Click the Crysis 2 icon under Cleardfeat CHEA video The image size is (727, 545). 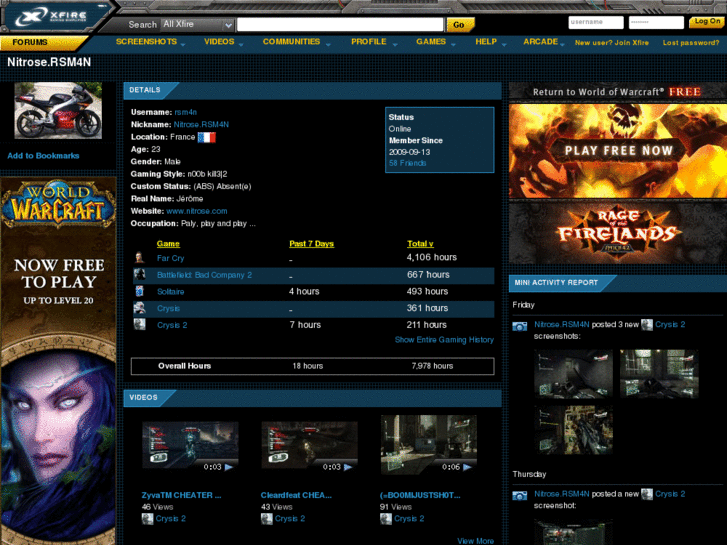point(267,519)
